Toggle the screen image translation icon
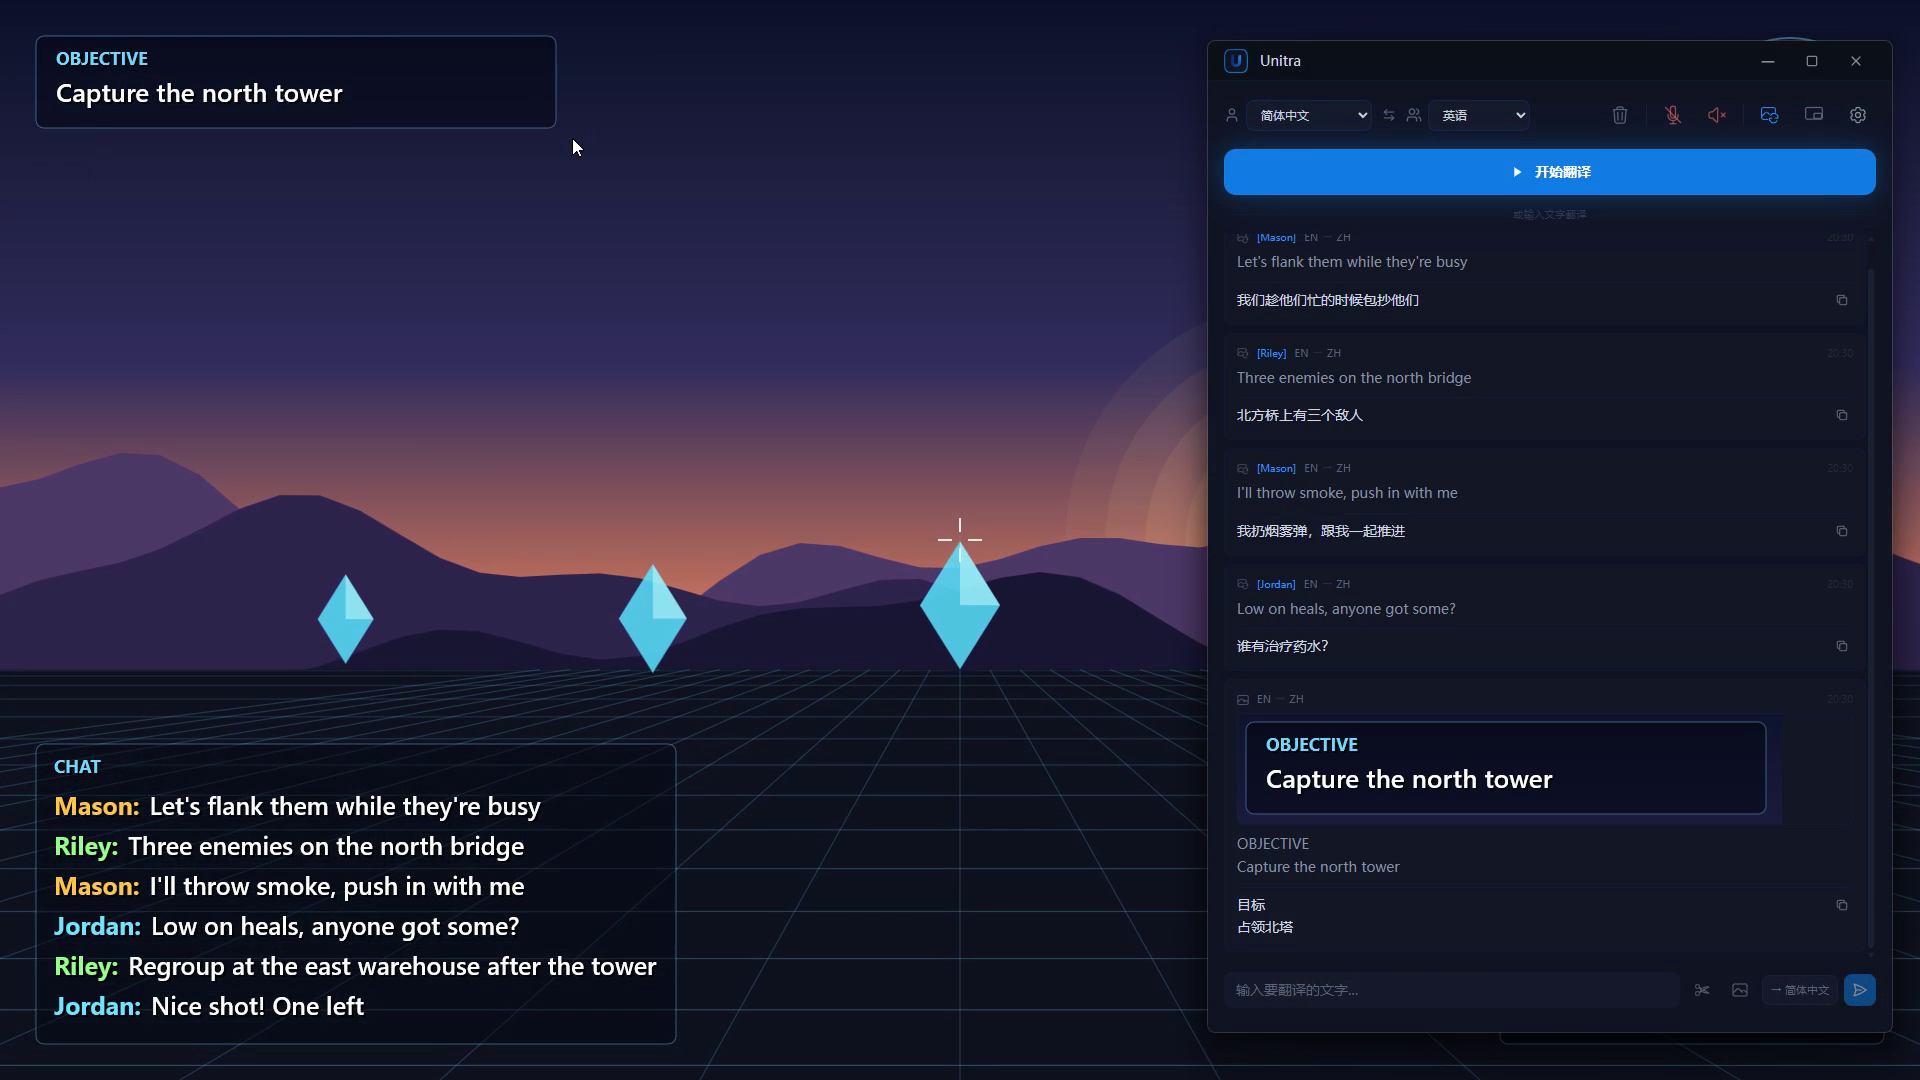The height and width of the screenshot is (1080, 1920). pyautogui.click(x=1769, y=115)
